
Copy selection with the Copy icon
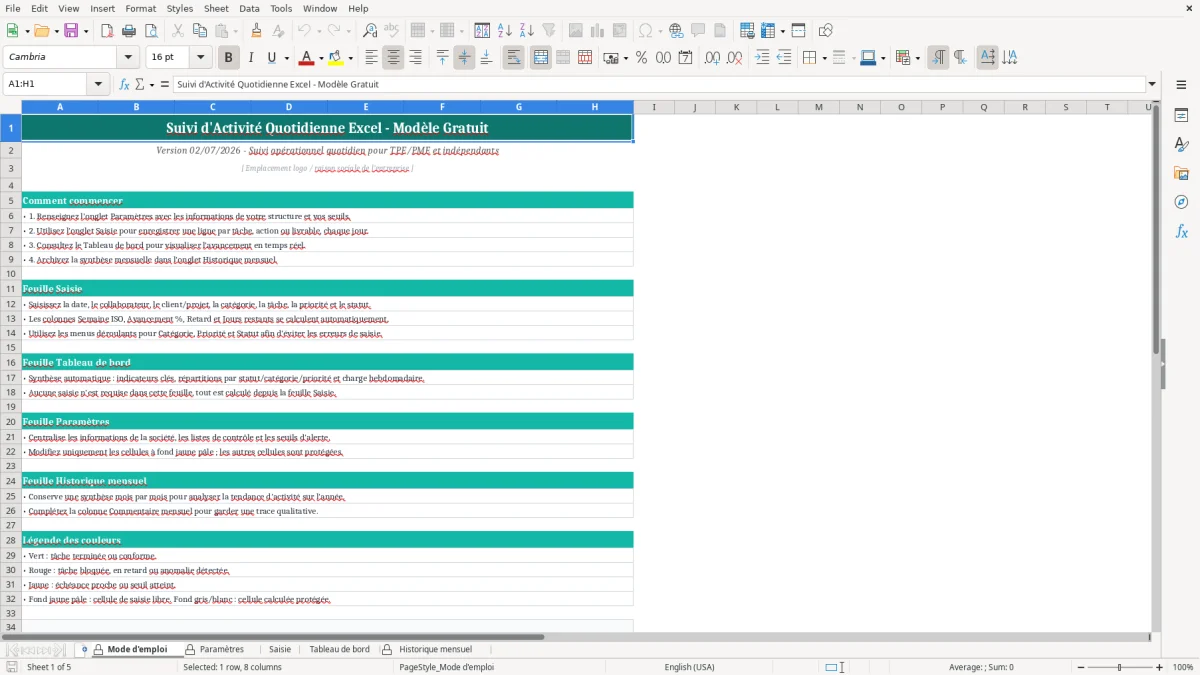200,31
